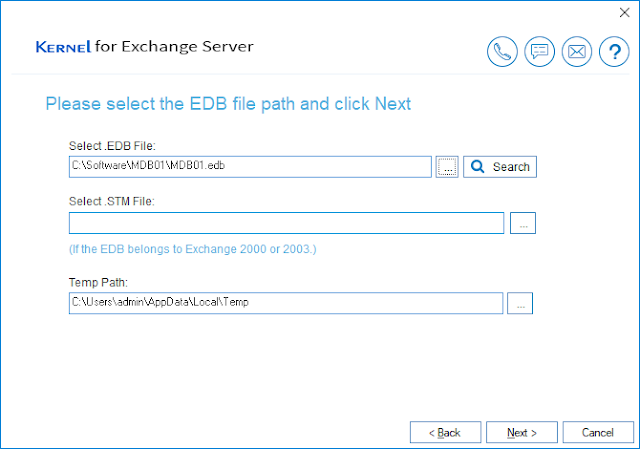
Task: Click the 'Select .STM File' label
Action: (x=113, y=202)
